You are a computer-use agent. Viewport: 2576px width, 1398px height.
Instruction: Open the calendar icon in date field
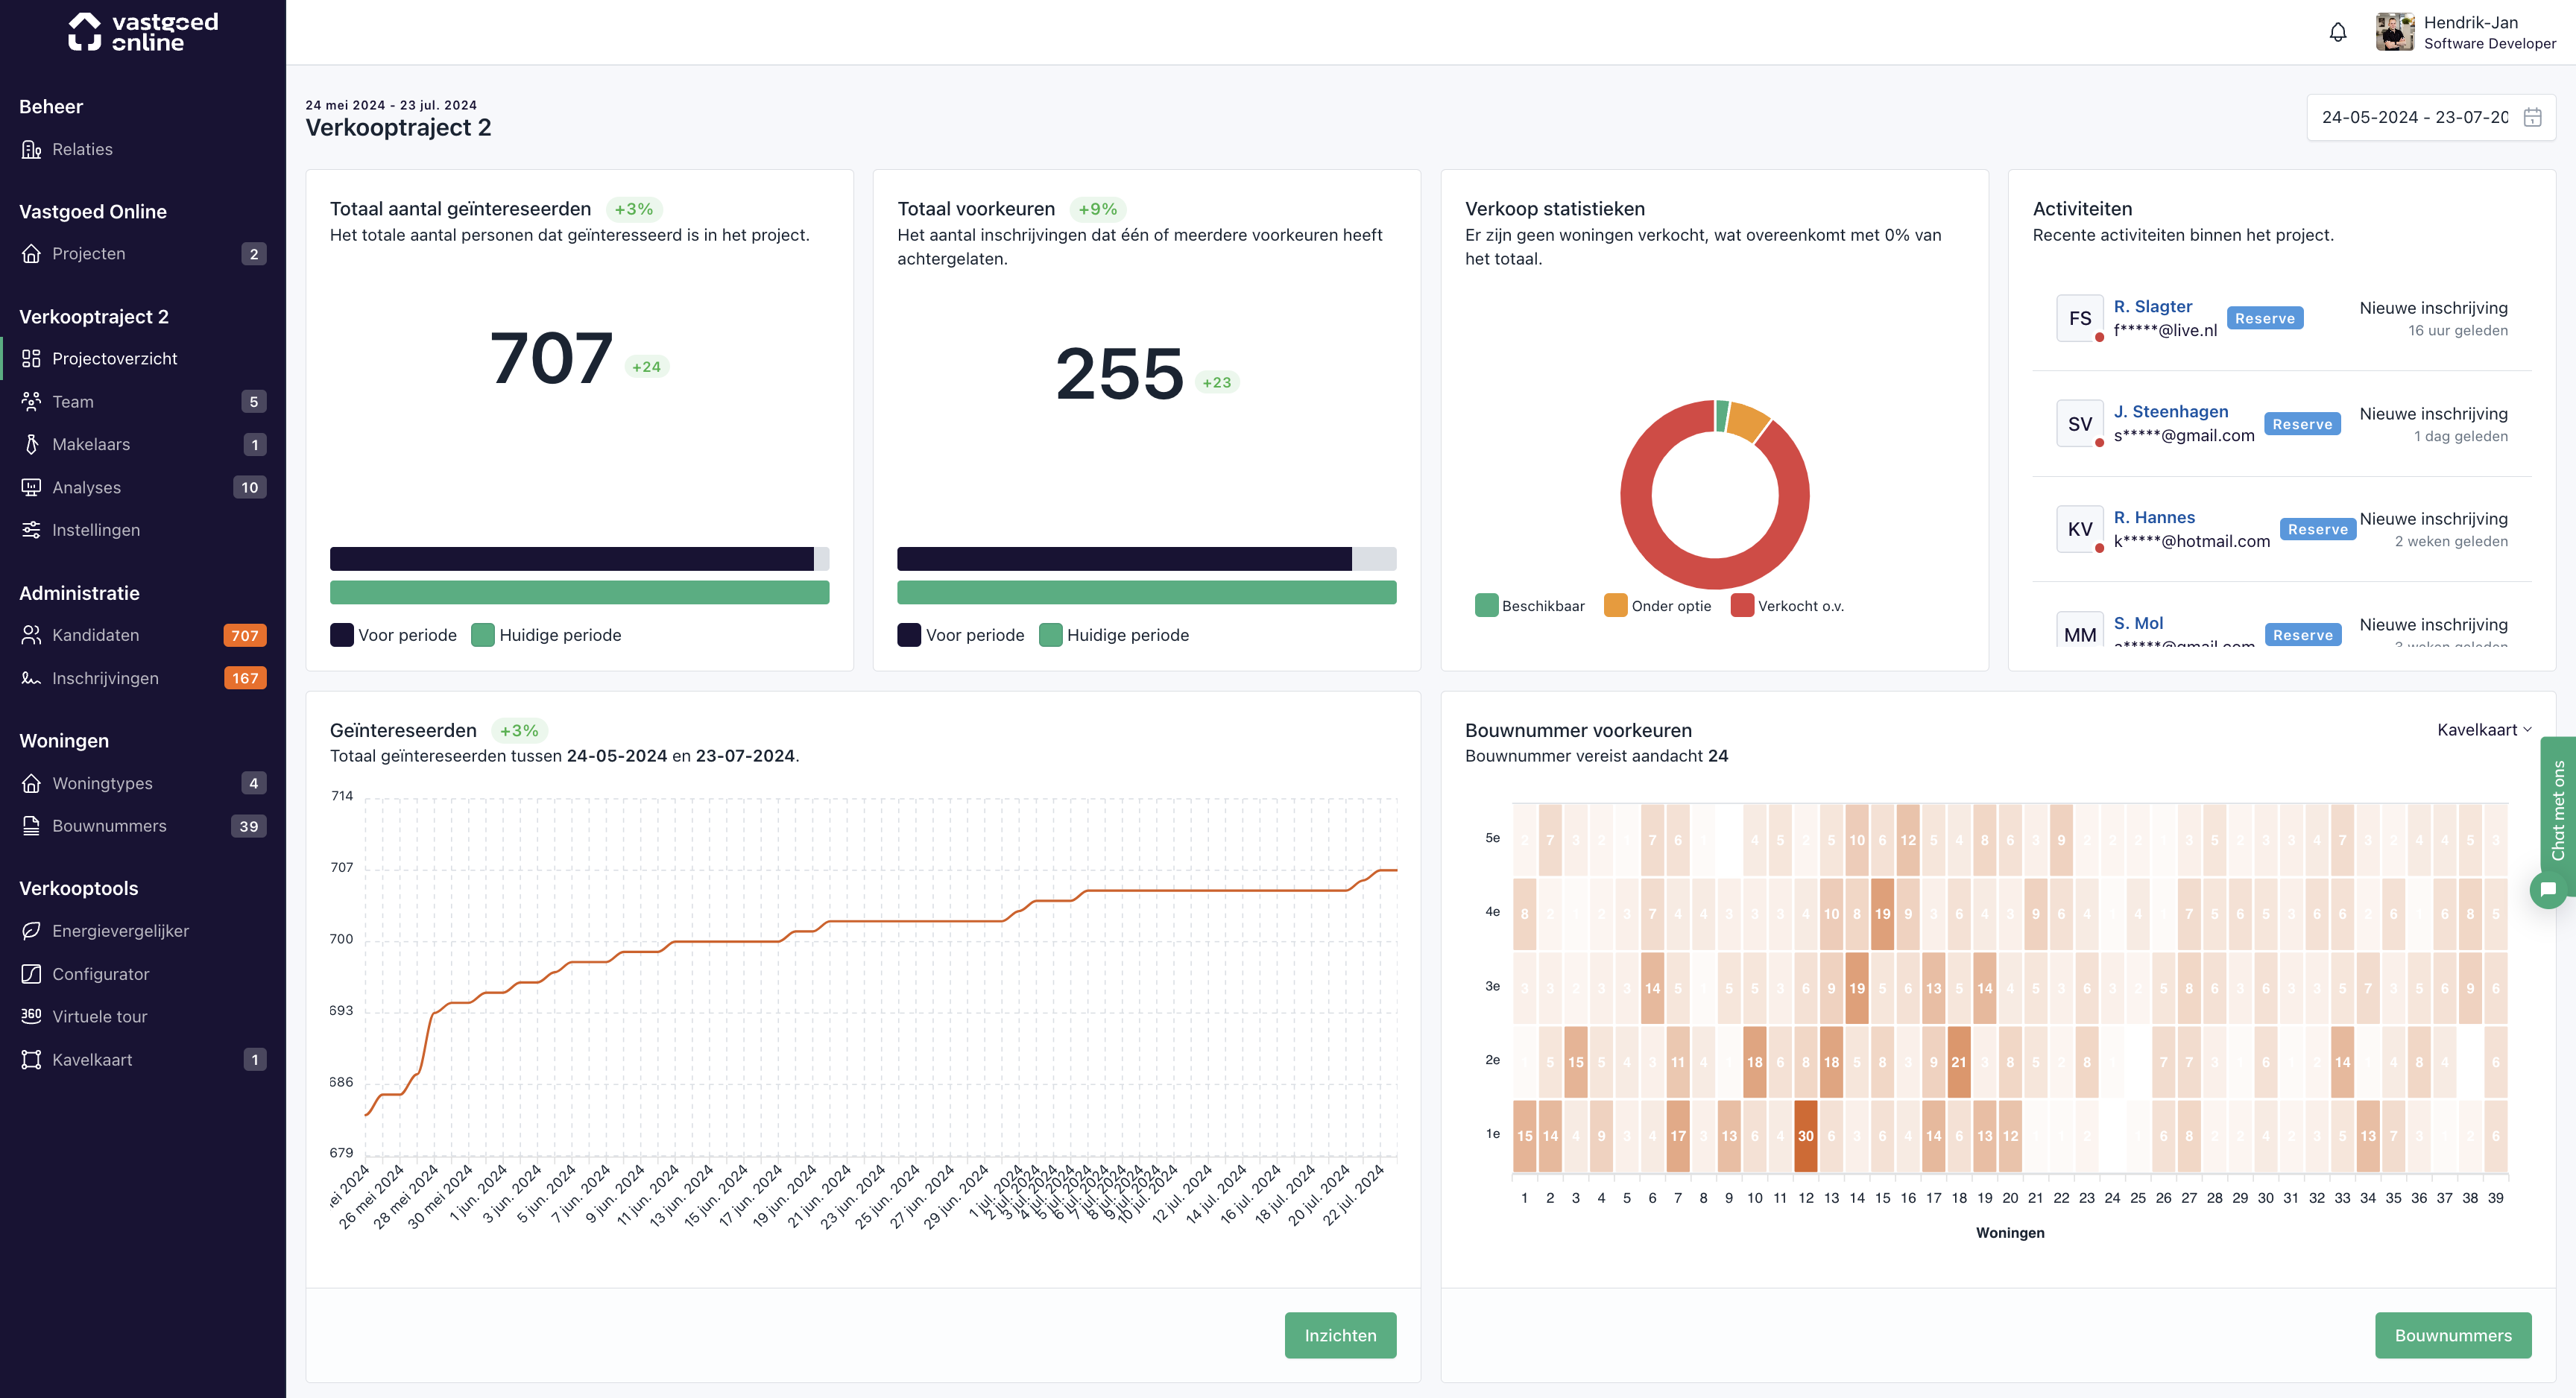pyautogui.click(x=2532, y=118)
